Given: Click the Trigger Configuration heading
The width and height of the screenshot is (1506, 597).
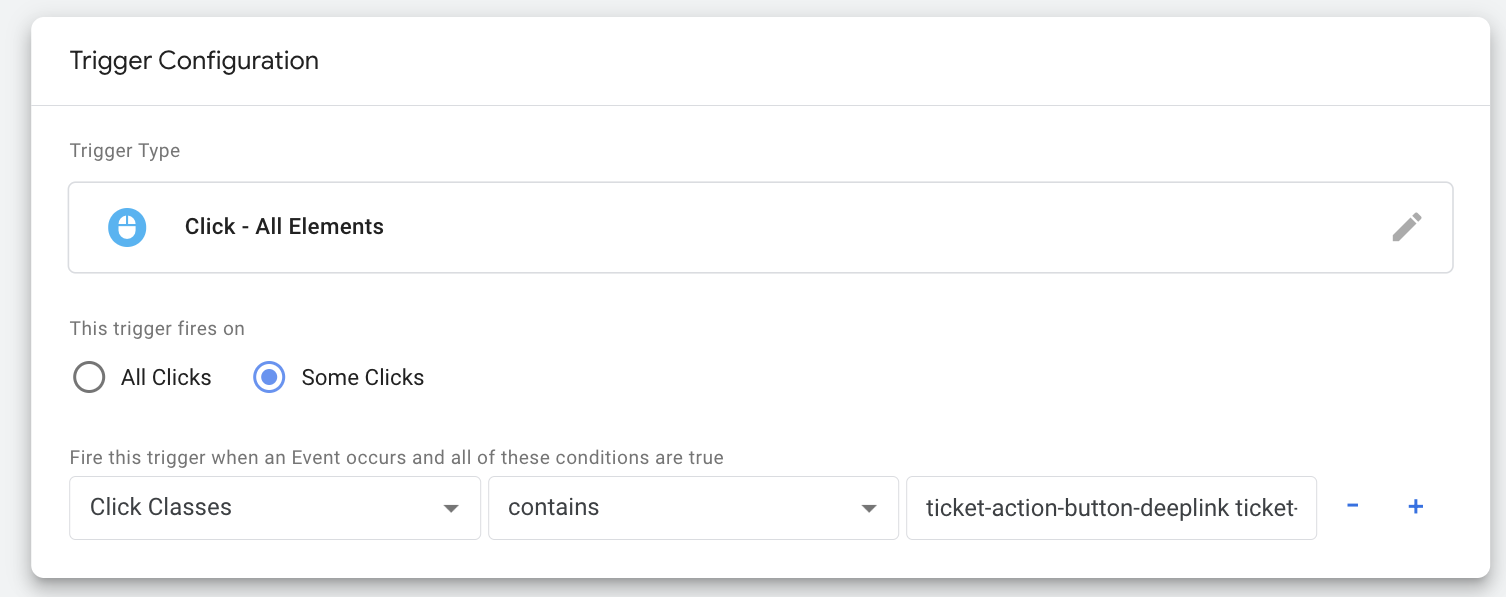Looking at the screenshot, I should point(194,61).
